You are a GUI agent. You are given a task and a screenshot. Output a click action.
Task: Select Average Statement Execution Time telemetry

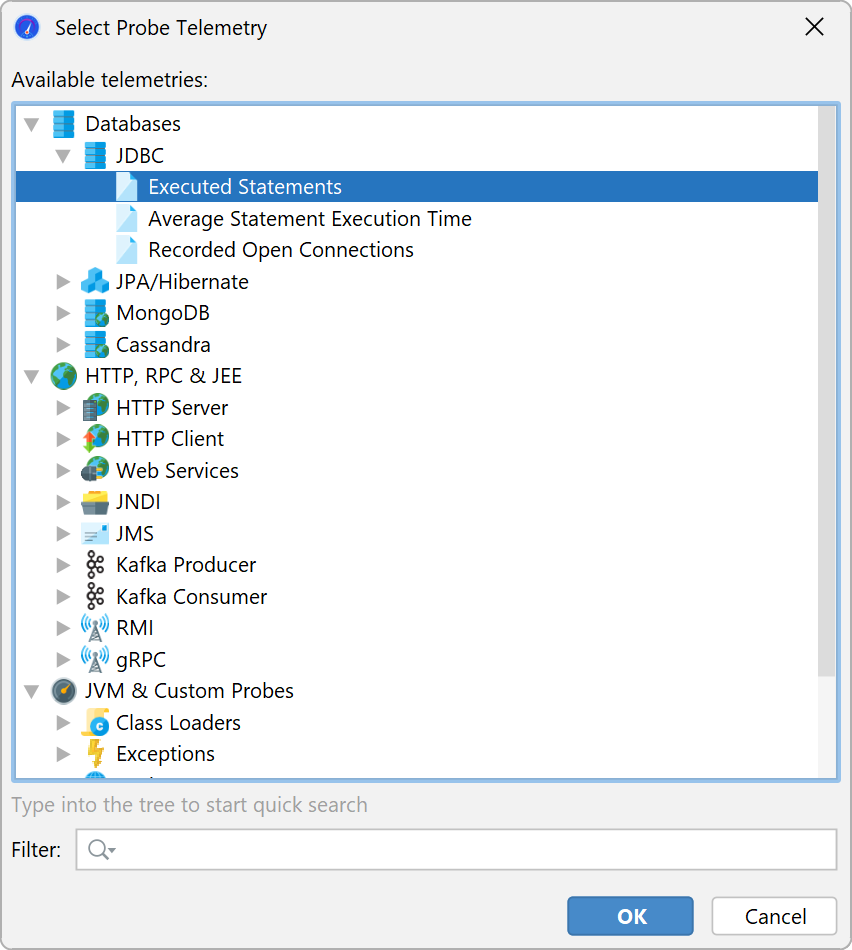point(309,219)
